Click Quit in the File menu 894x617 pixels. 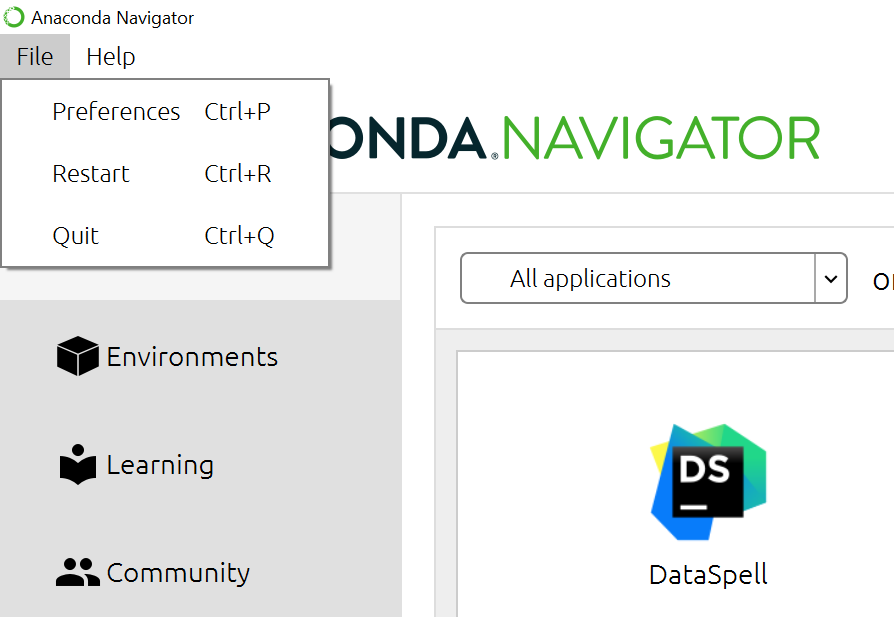pos(165,236)
